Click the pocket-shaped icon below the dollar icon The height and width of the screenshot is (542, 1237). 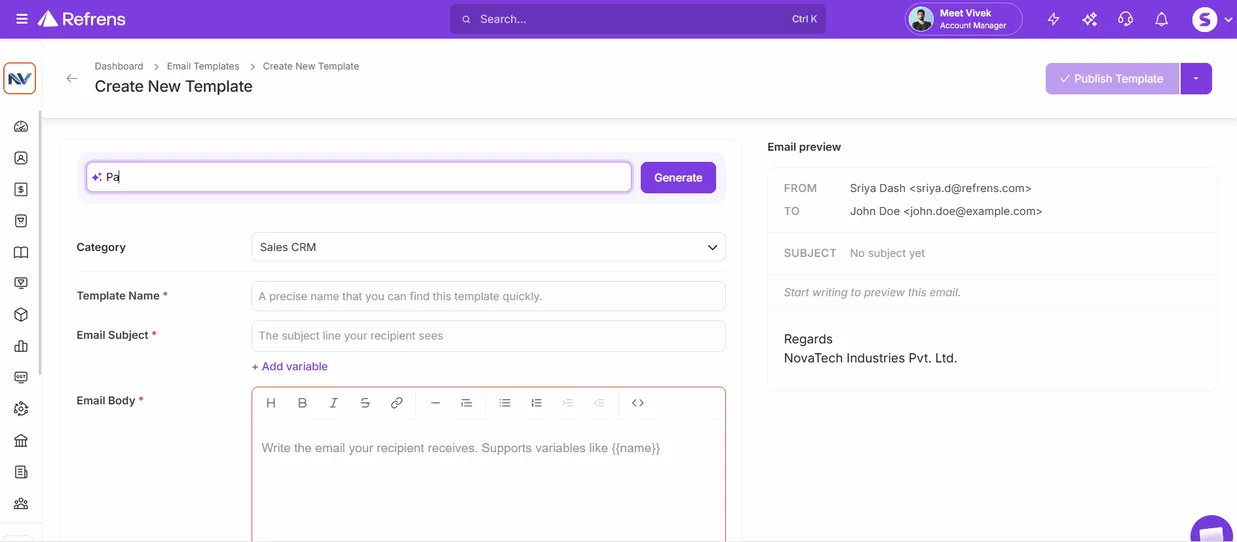click(21, 221)
